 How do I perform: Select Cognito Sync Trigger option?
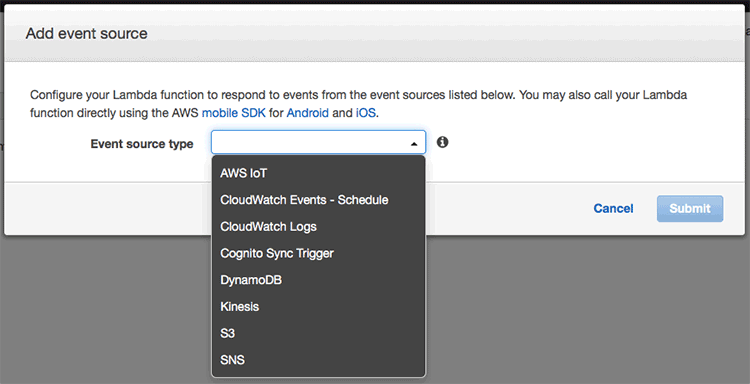coord(318,253)
